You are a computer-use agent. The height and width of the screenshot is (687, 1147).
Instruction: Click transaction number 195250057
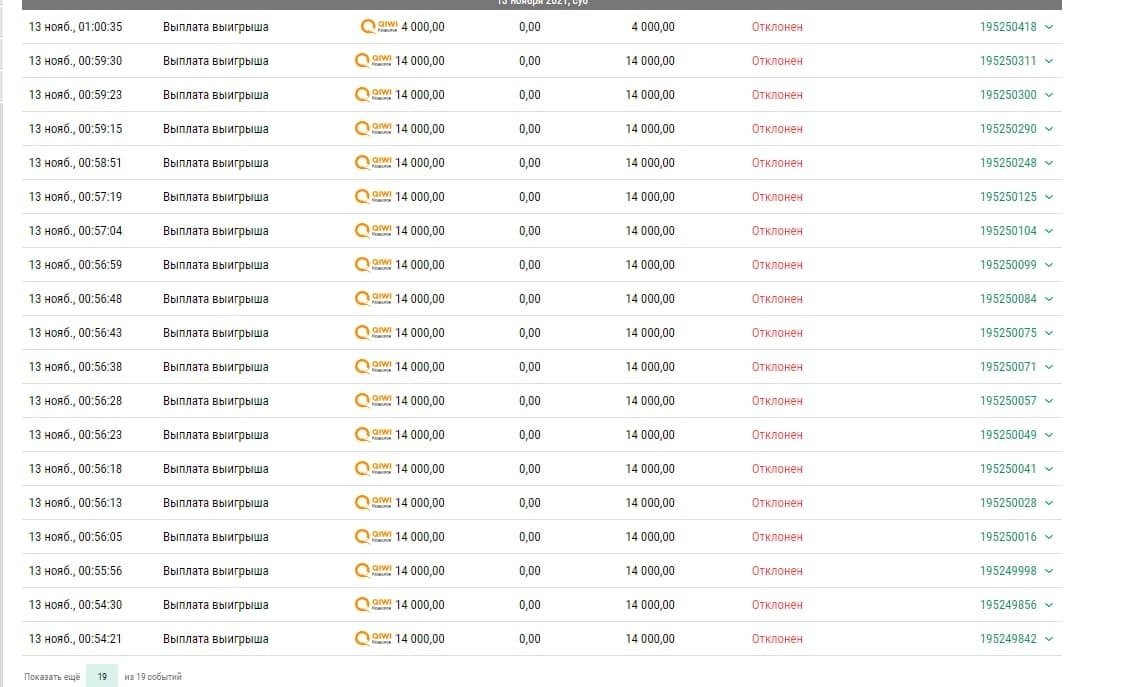[x=1008, y=401]
